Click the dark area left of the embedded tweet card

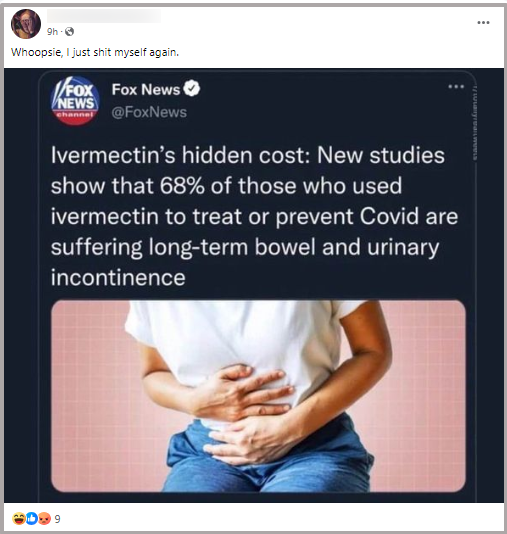coord(21,285)
